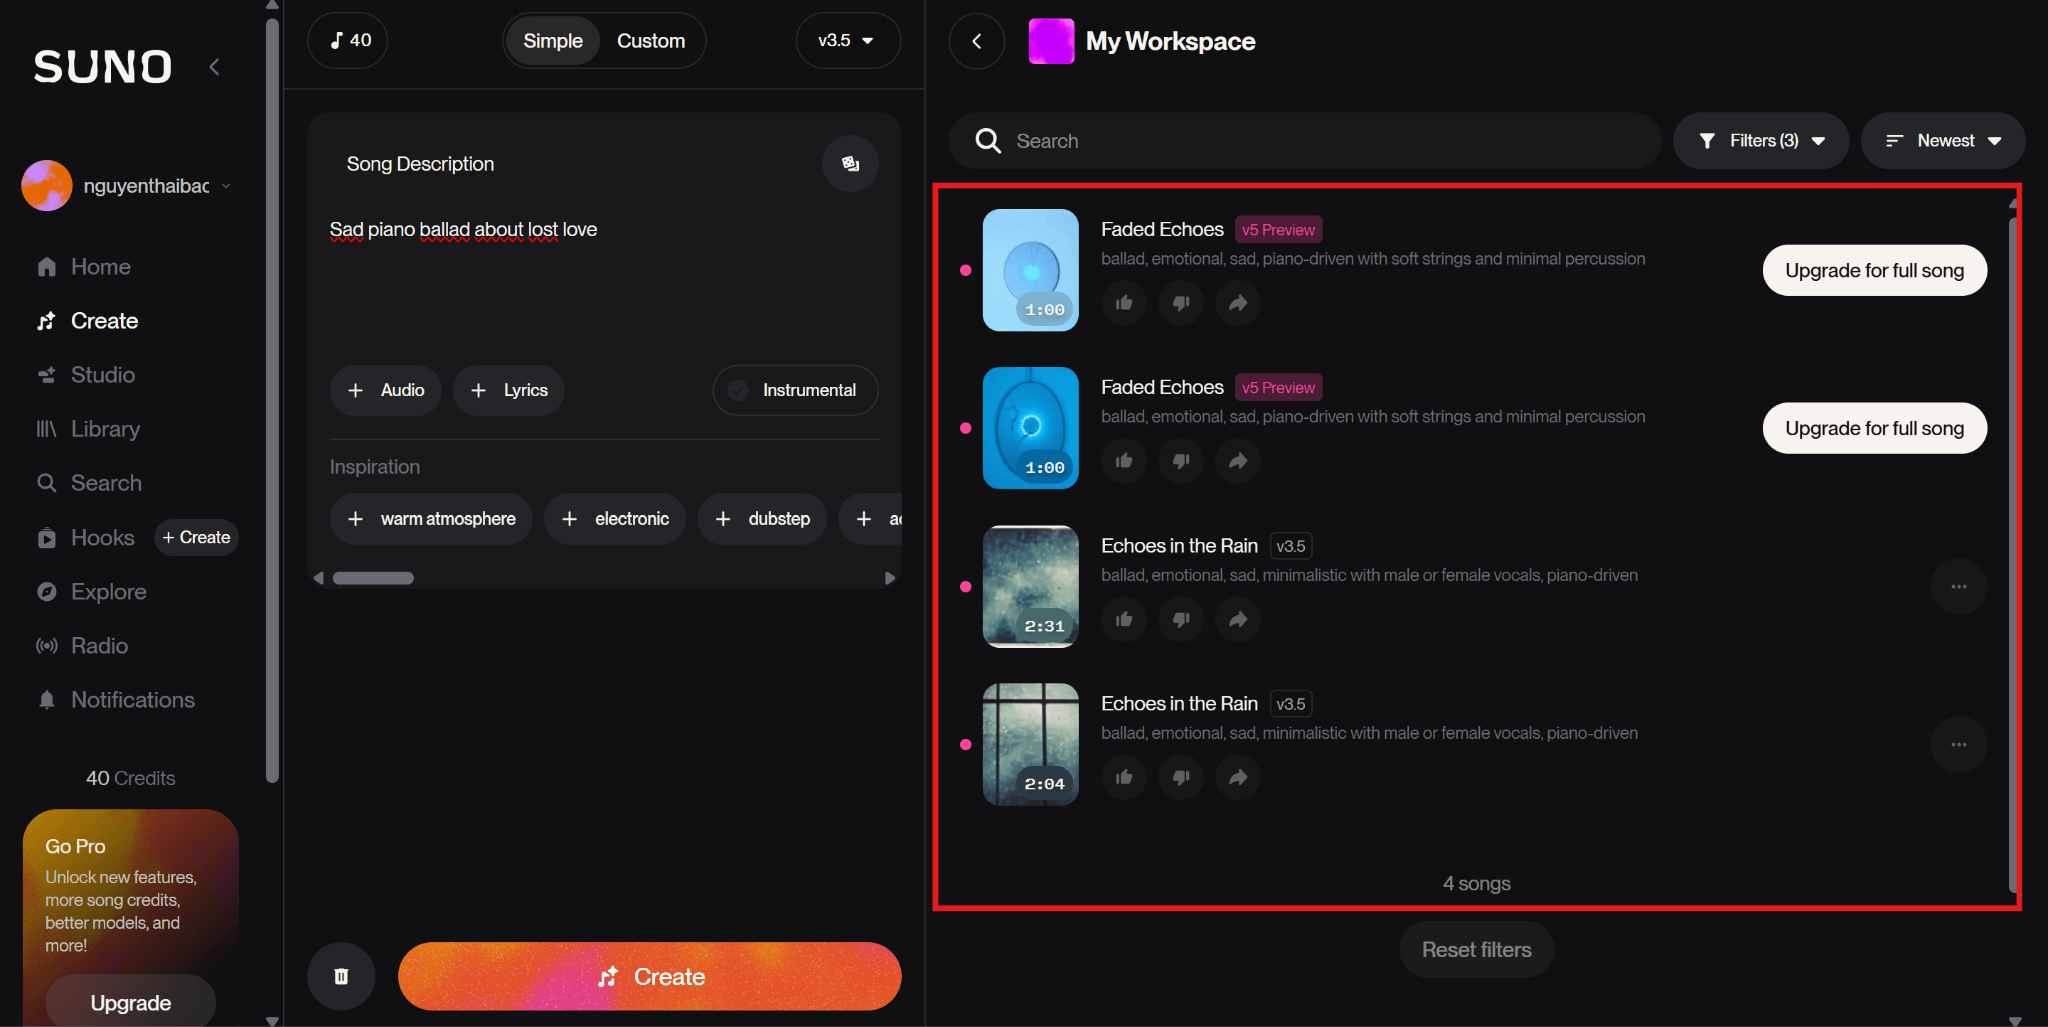Toggle the Instrumental option
Viewport: 2048px width, 1027px height.
[x=795, y=390]
